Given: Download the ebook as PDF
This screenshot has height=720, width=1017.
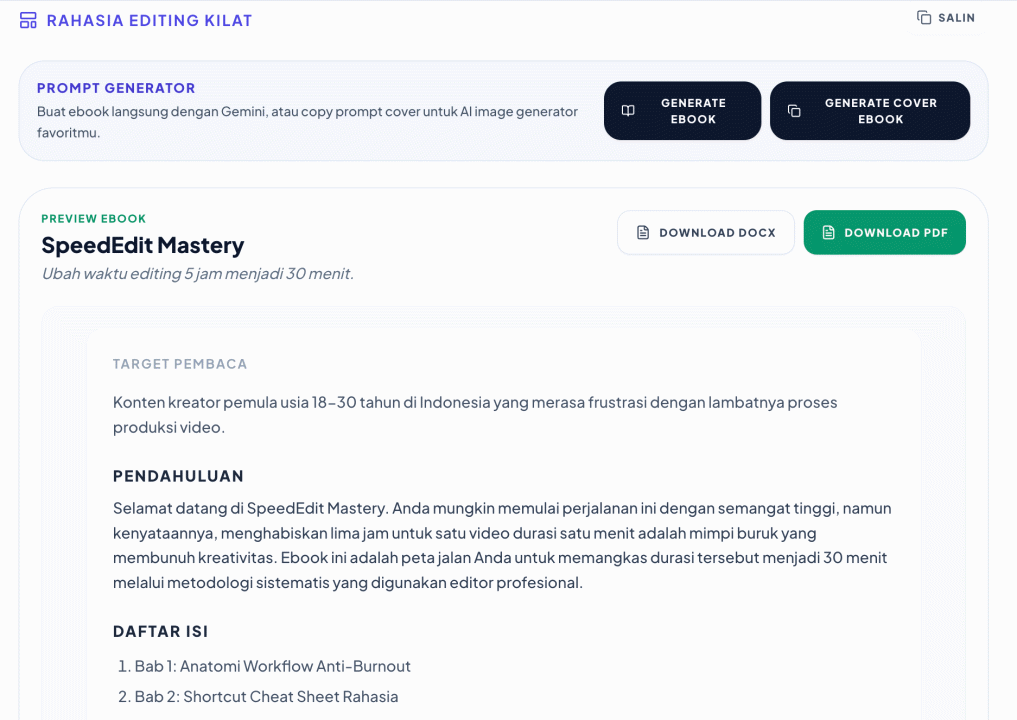Looking at the screenshot, I should click(885, 232).
